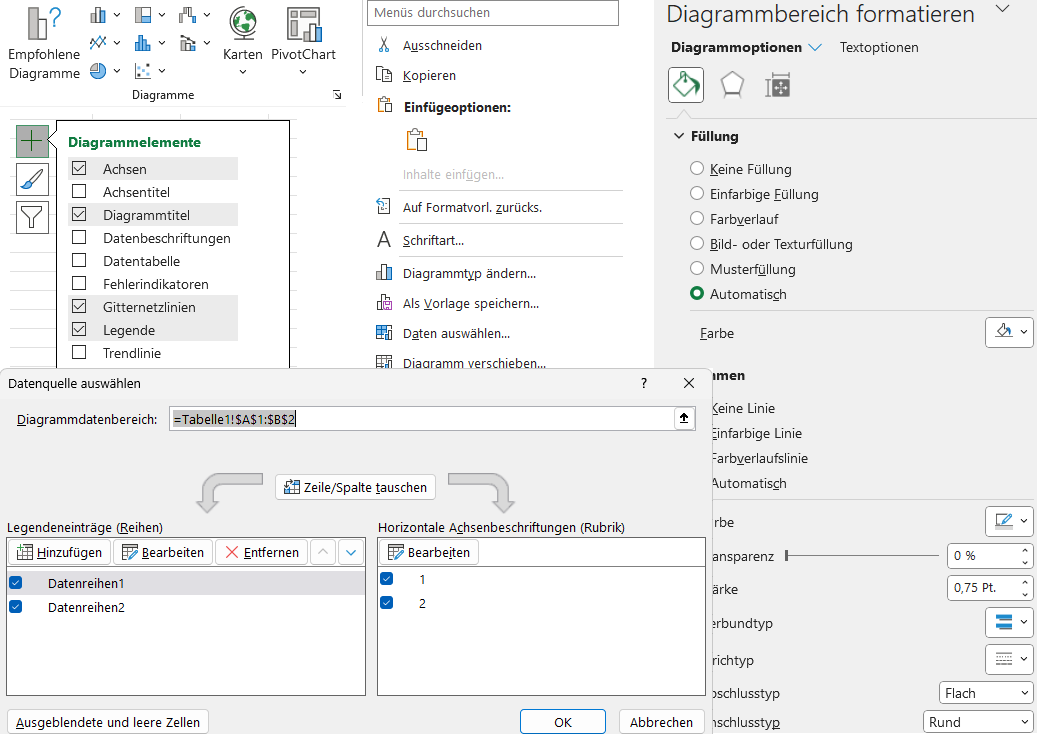Choose Schriftart... menu entry
This screenshot has height=734, width=1037.
point(433,240)
